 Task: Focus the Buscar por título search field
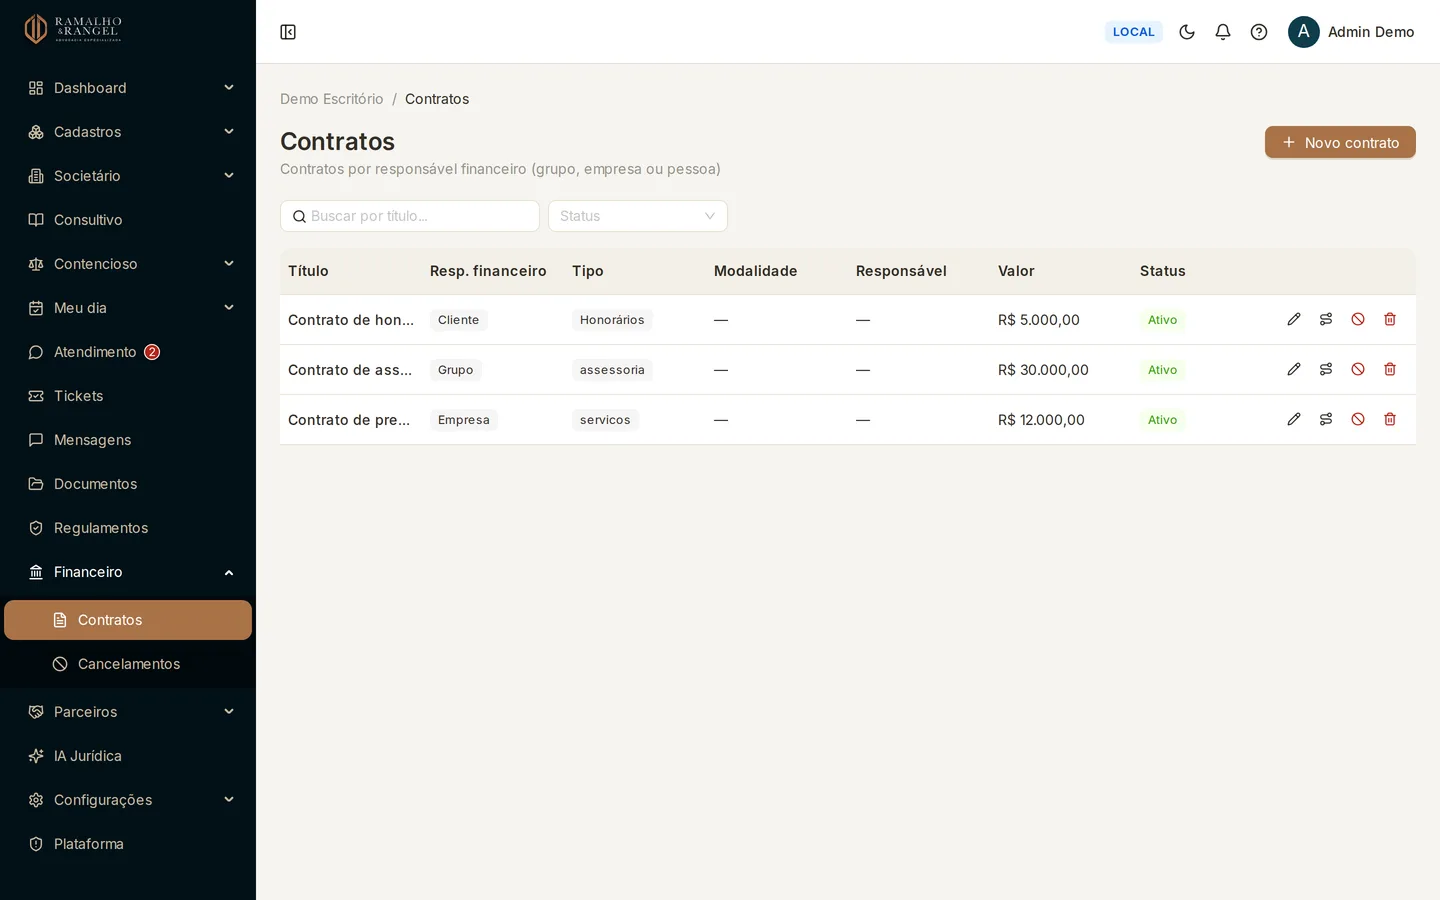(410, 216)
